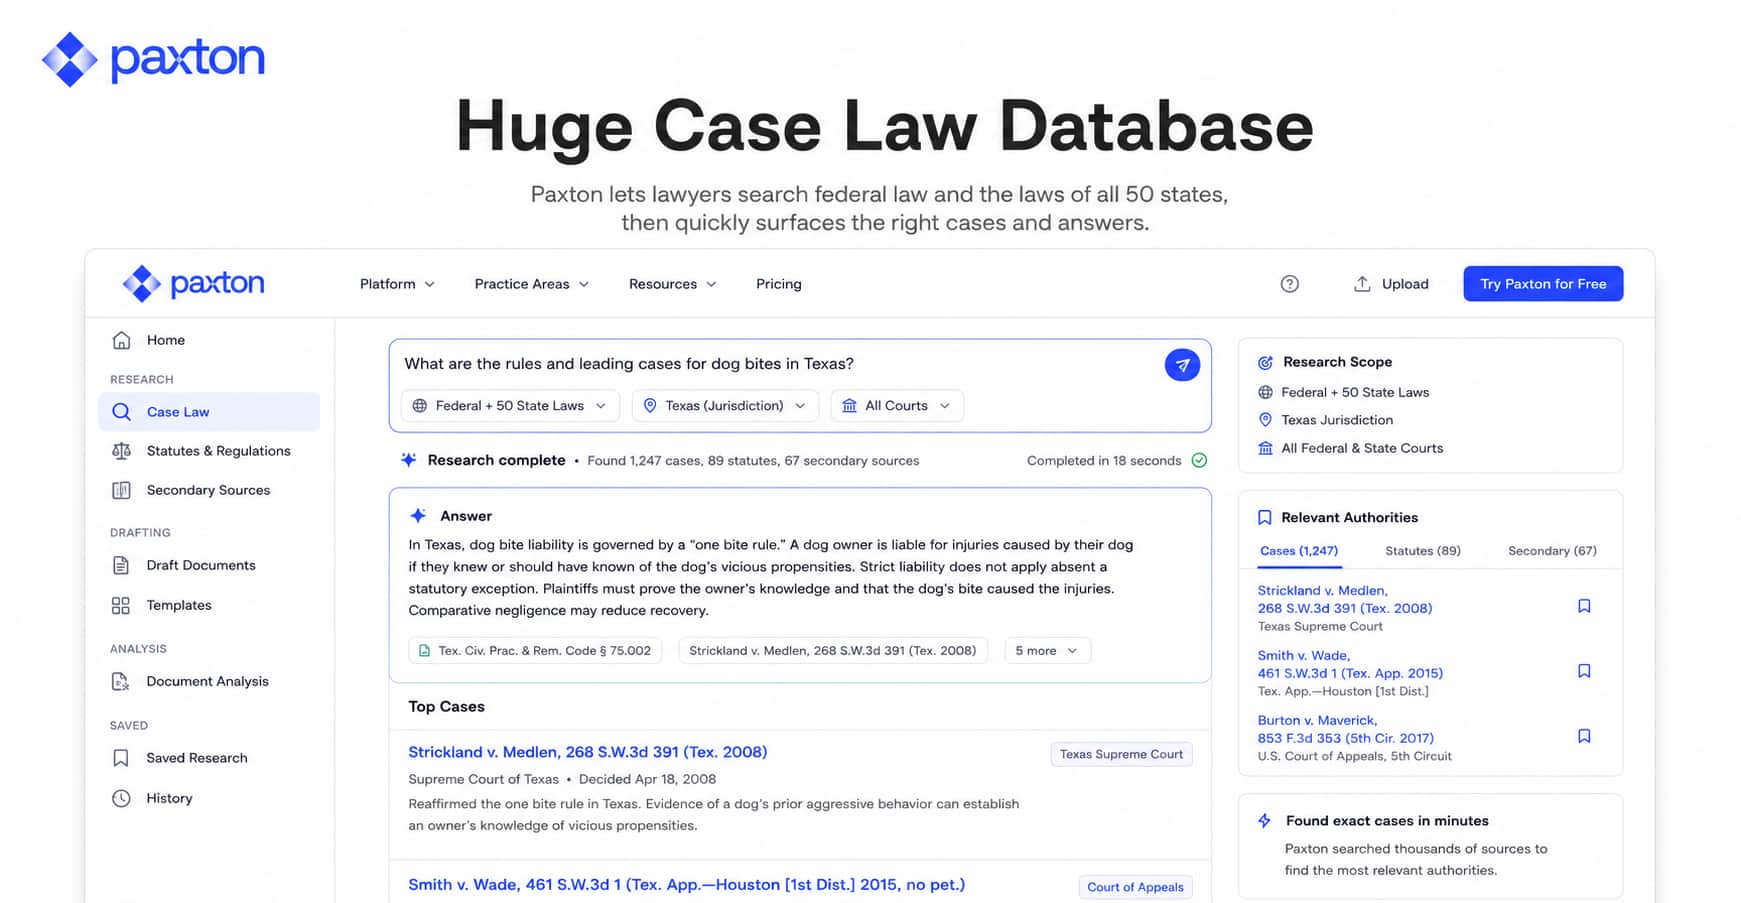This screenshot has height=903, width=1741.
Task: Click the Relevant Authorities bookmark icon
Action: click(1265, 517)
